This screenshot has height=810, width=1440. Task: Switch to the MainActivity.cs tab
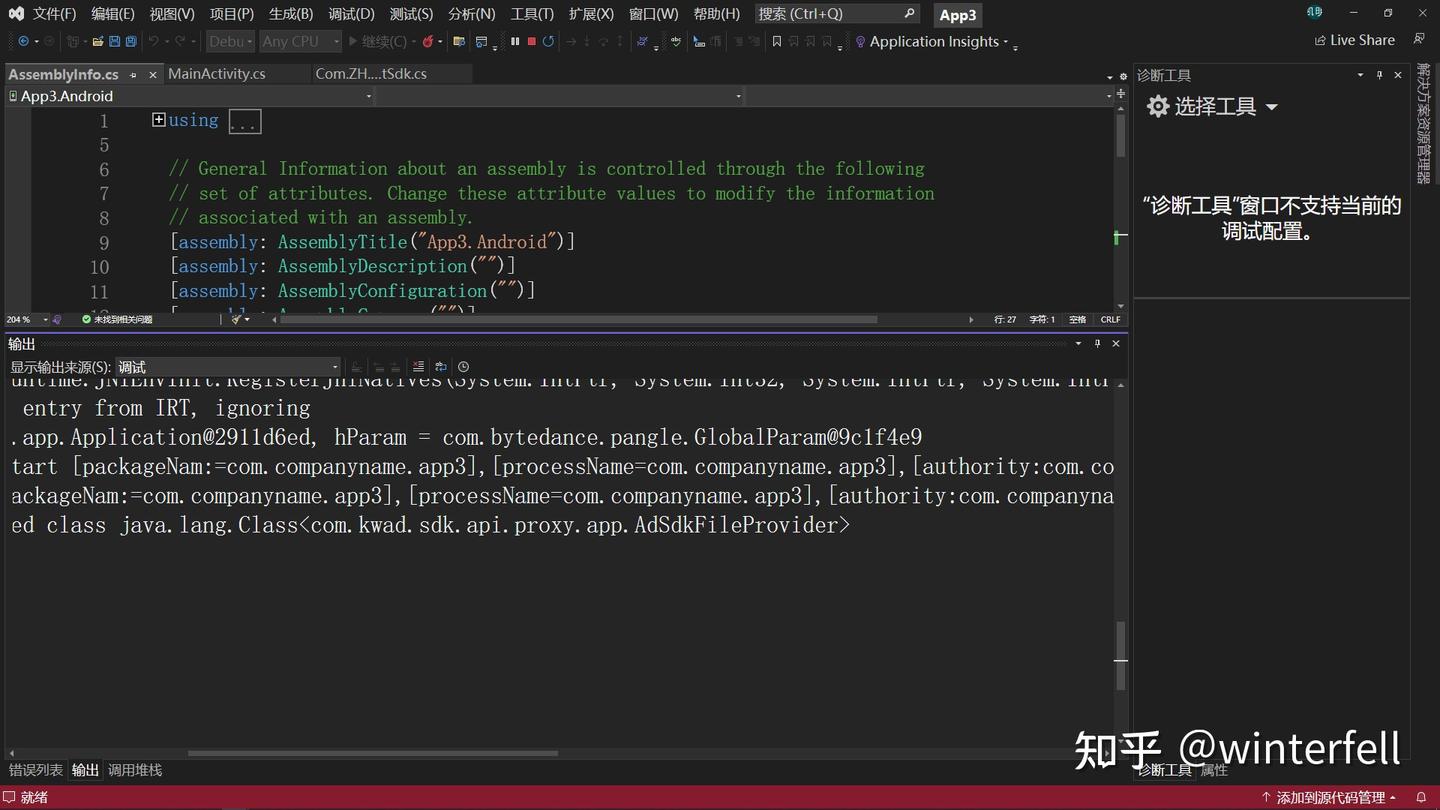pos(217,74)
